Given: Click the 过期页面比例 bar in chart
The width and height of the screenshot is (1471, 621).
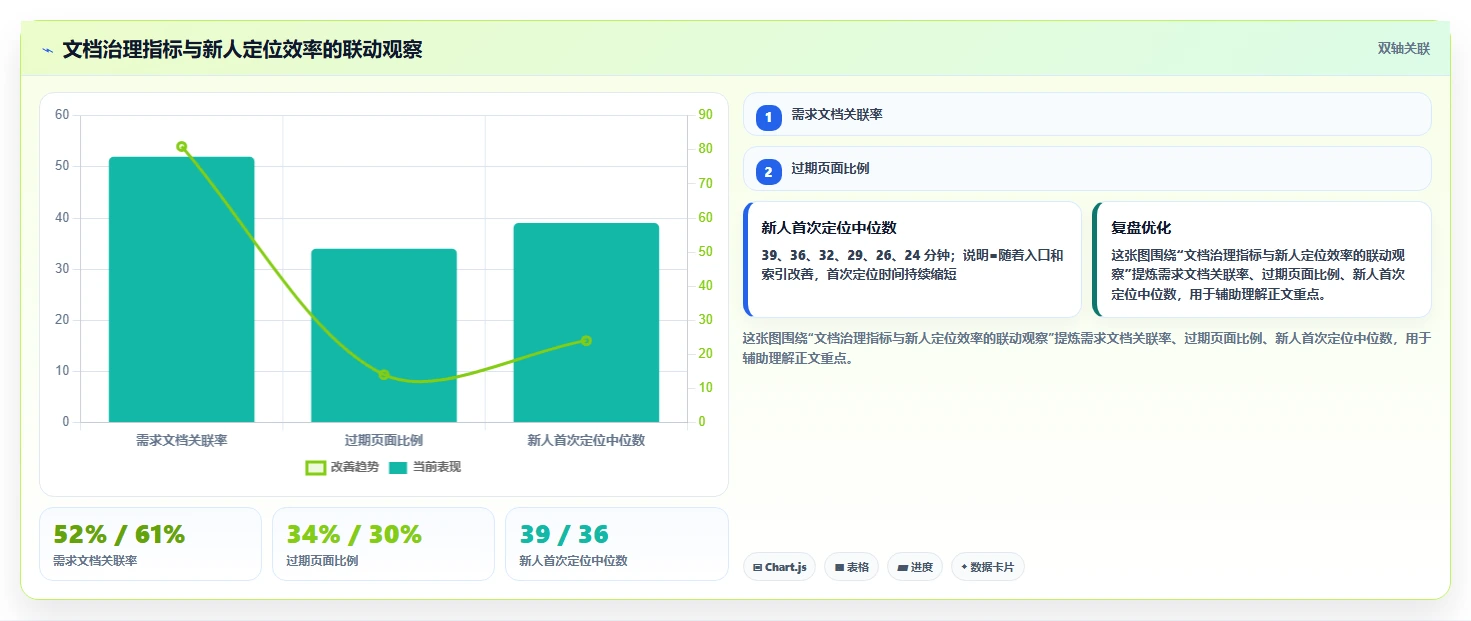Looking at the screenshot, I should pos(384,335).
